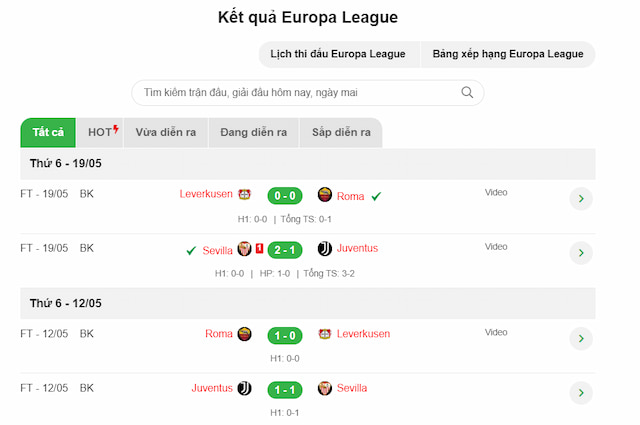Click the Roma crest in the 12/05 match

click(x=244, y=334)
